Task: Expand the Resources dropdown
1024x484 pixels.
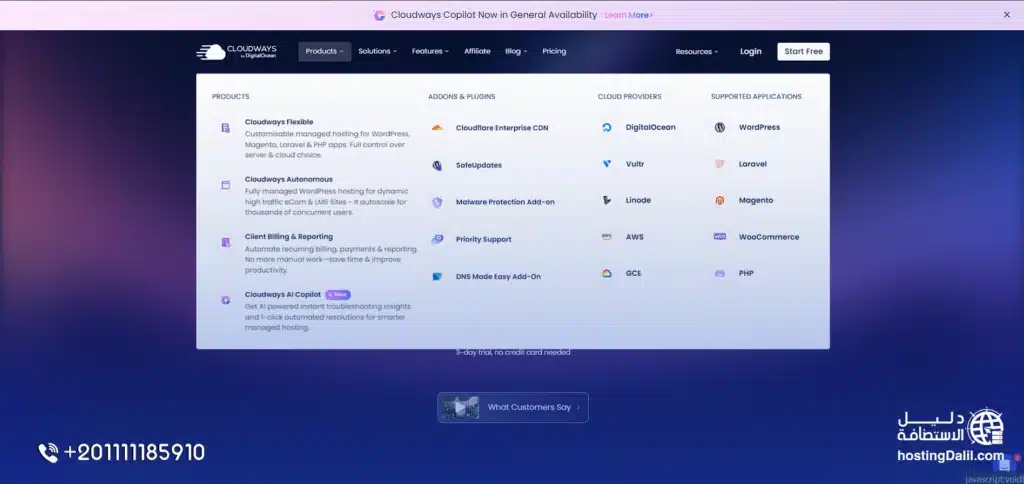Action: tap(696, 52)
